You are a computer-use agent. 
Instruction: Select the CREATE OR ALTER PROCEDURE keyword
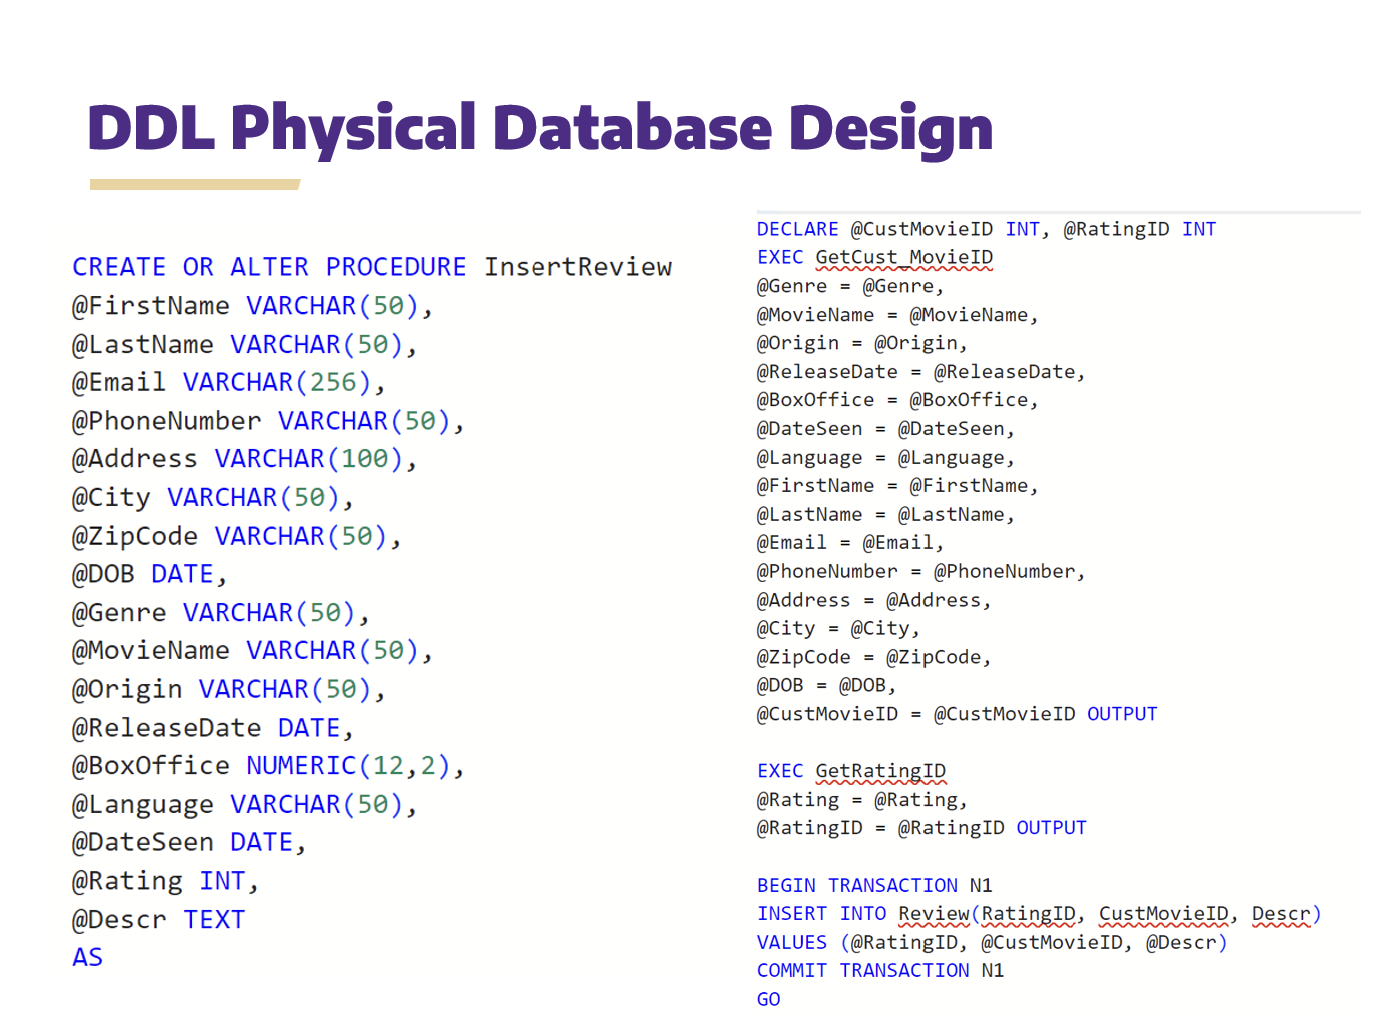[x=268, y=266]
